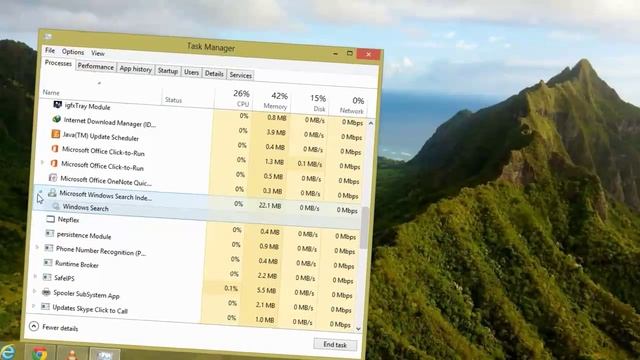This screenshot has width=640, height=360.
Task: Click the 0.1% CPU value
Action: [x=231, y=288]
